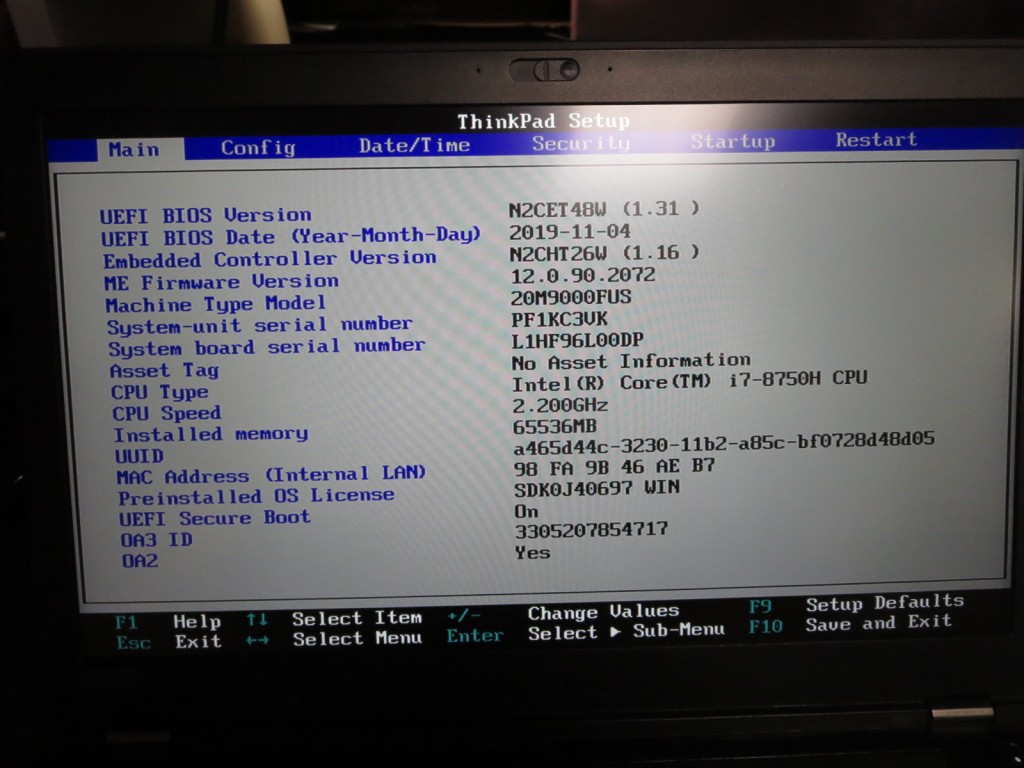The height and width of the screenshot is (768, 1024).
Task: Click System board serial number label
Action: pos(266,347)
